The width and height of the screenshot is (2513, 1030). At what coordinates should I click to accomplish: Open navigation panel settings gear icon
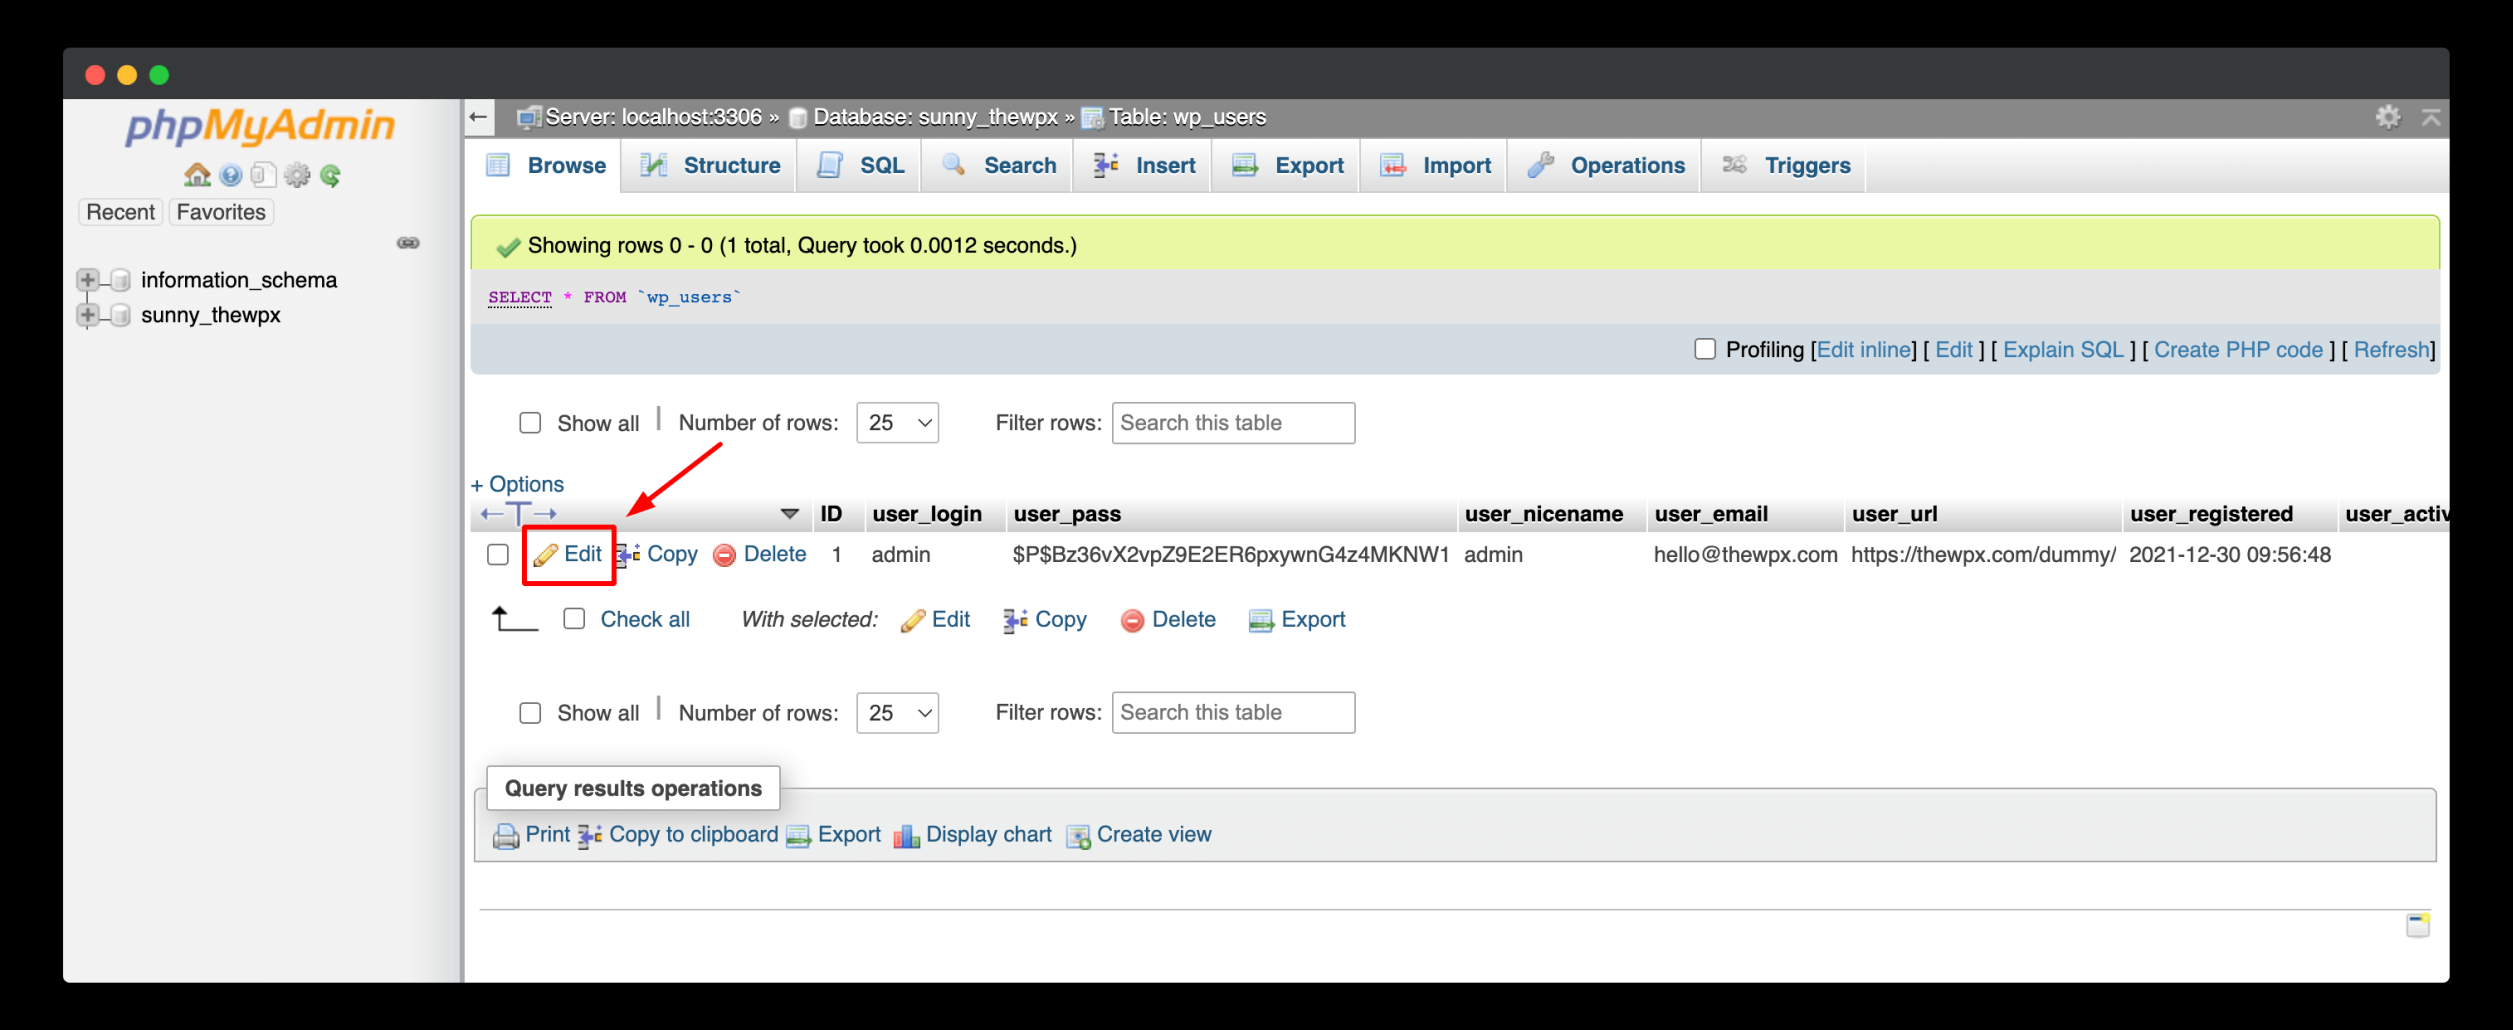(x=297, y=176)
